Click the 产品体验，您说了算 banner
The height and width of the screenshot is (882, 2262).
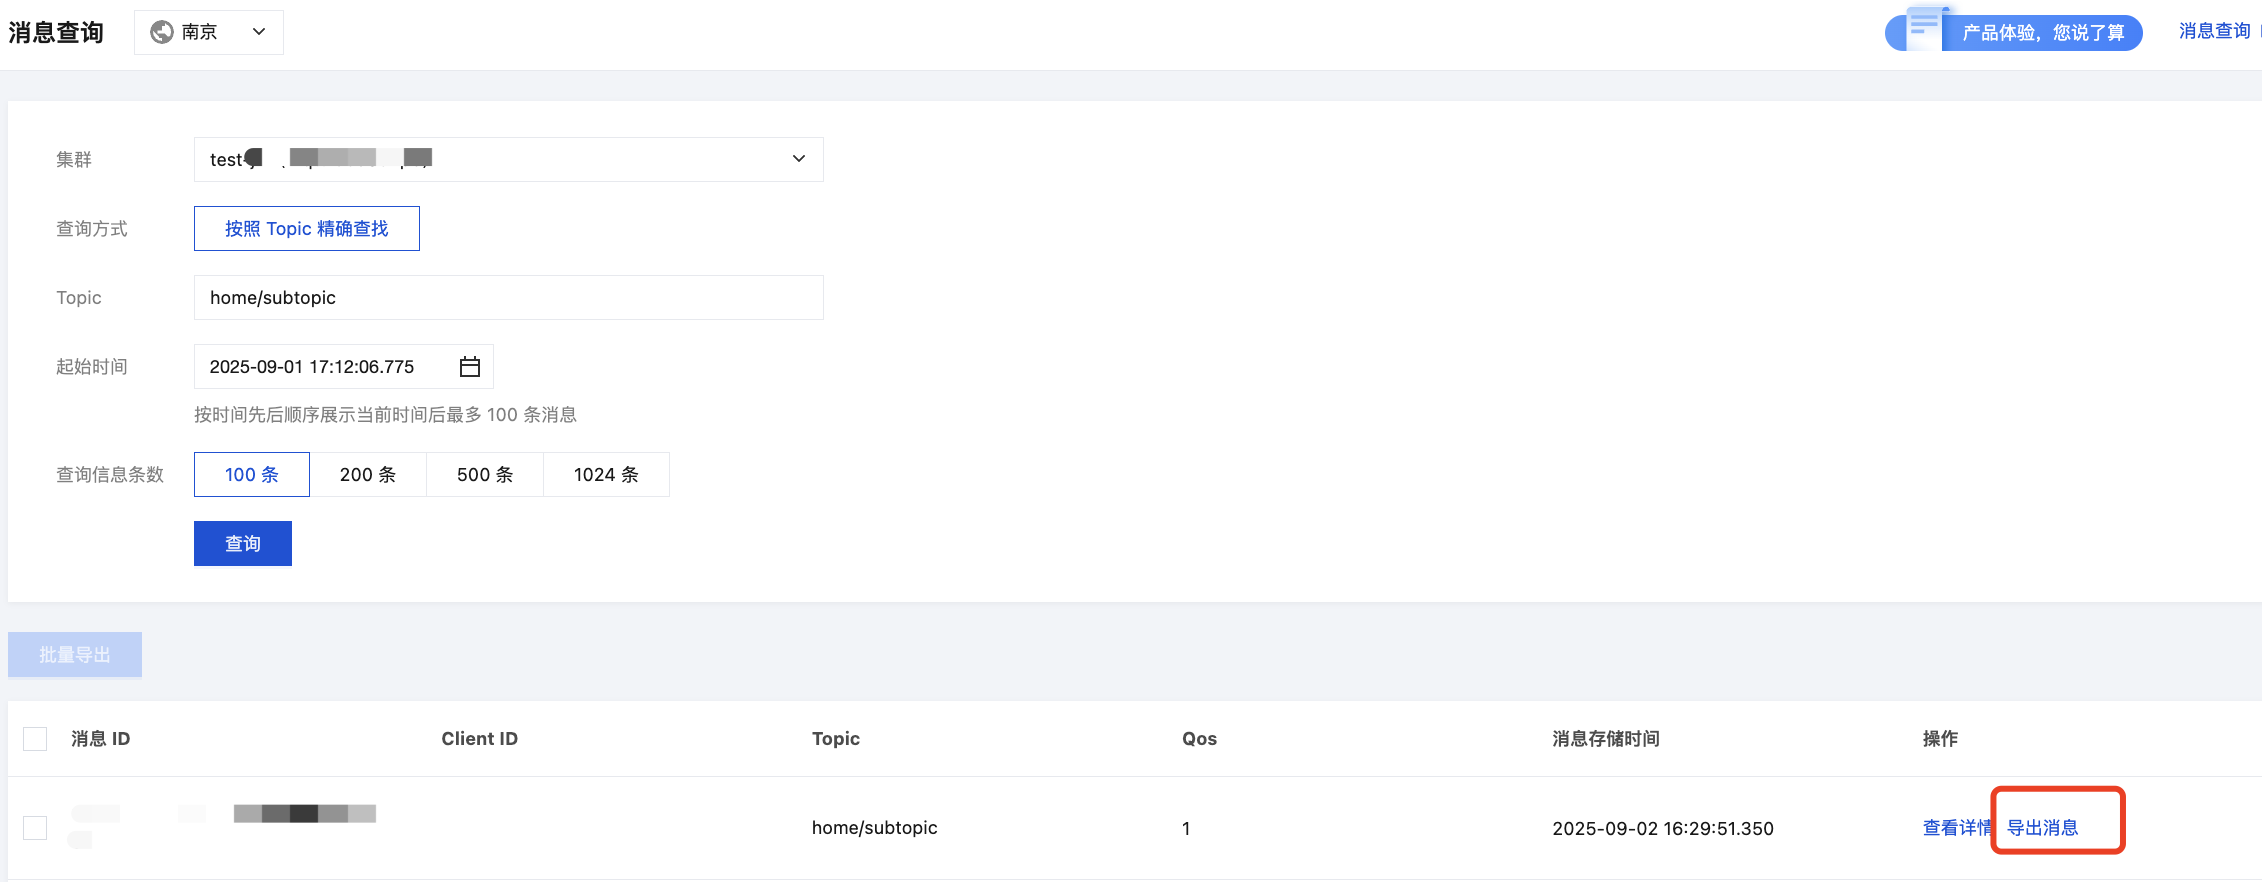click(2042, 33)
